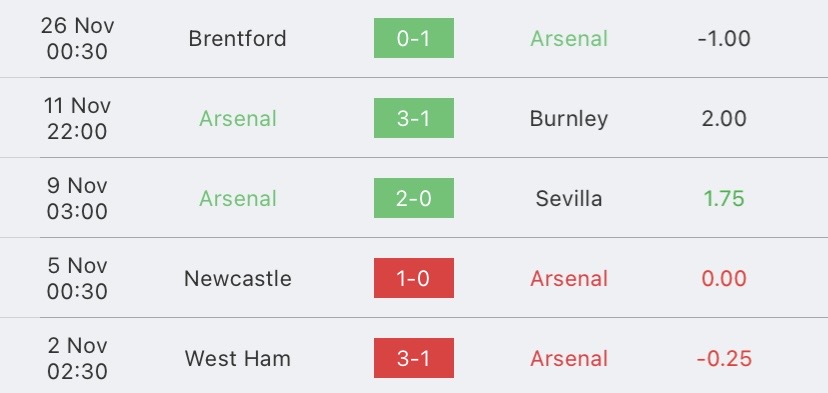Click red Arsenal in Newcastle match row

(x=569, y=278)
